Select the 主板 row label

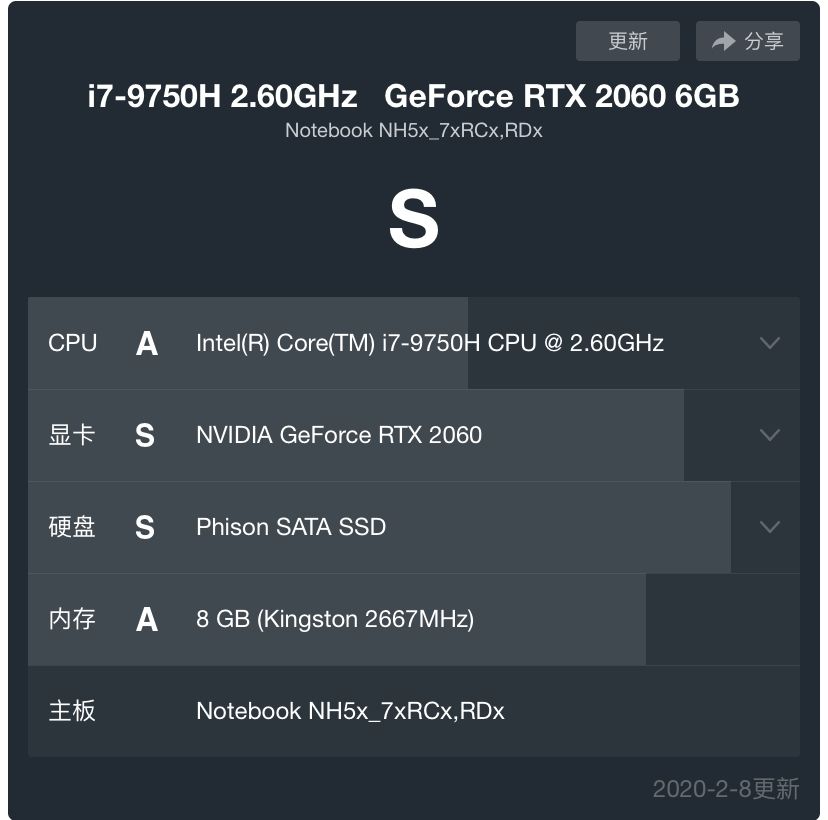(72, 711)
